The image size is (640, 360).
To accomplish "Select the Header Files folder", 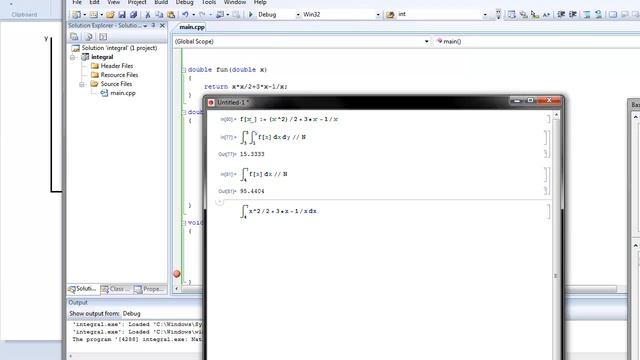I will [117, 66].
